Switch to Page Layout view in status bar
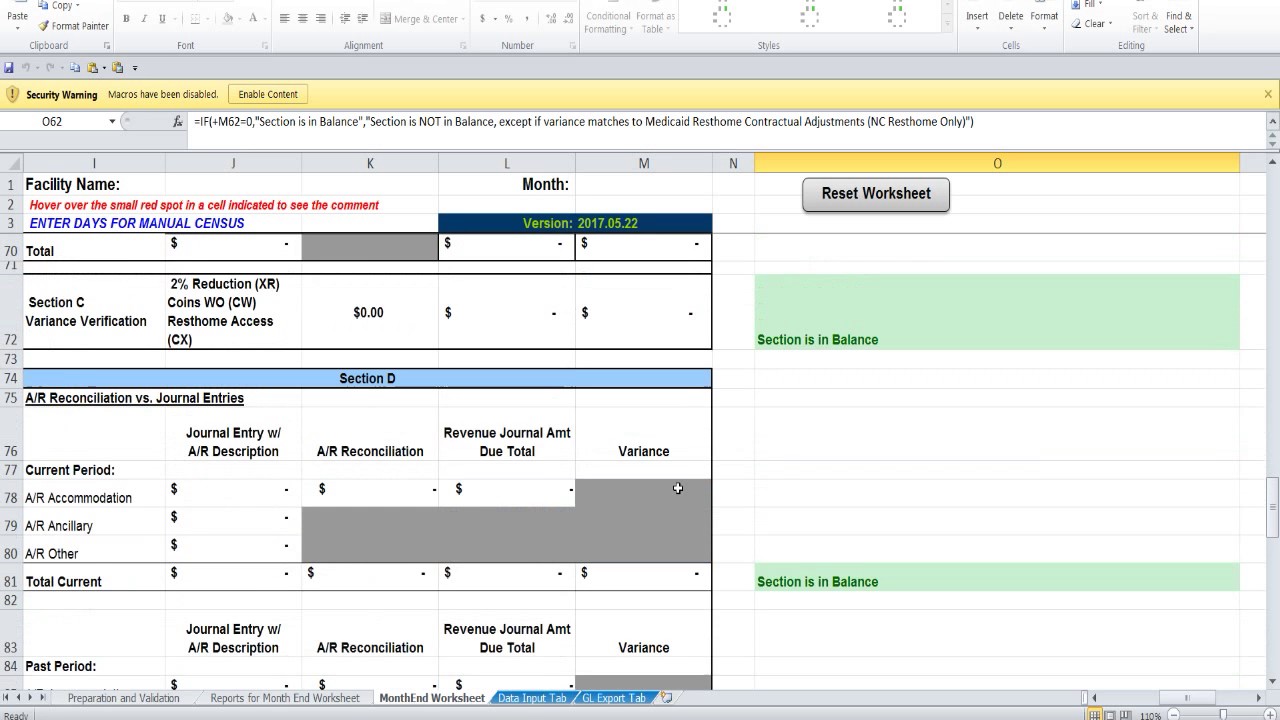1280x720 pixels. click(1110, 716)
